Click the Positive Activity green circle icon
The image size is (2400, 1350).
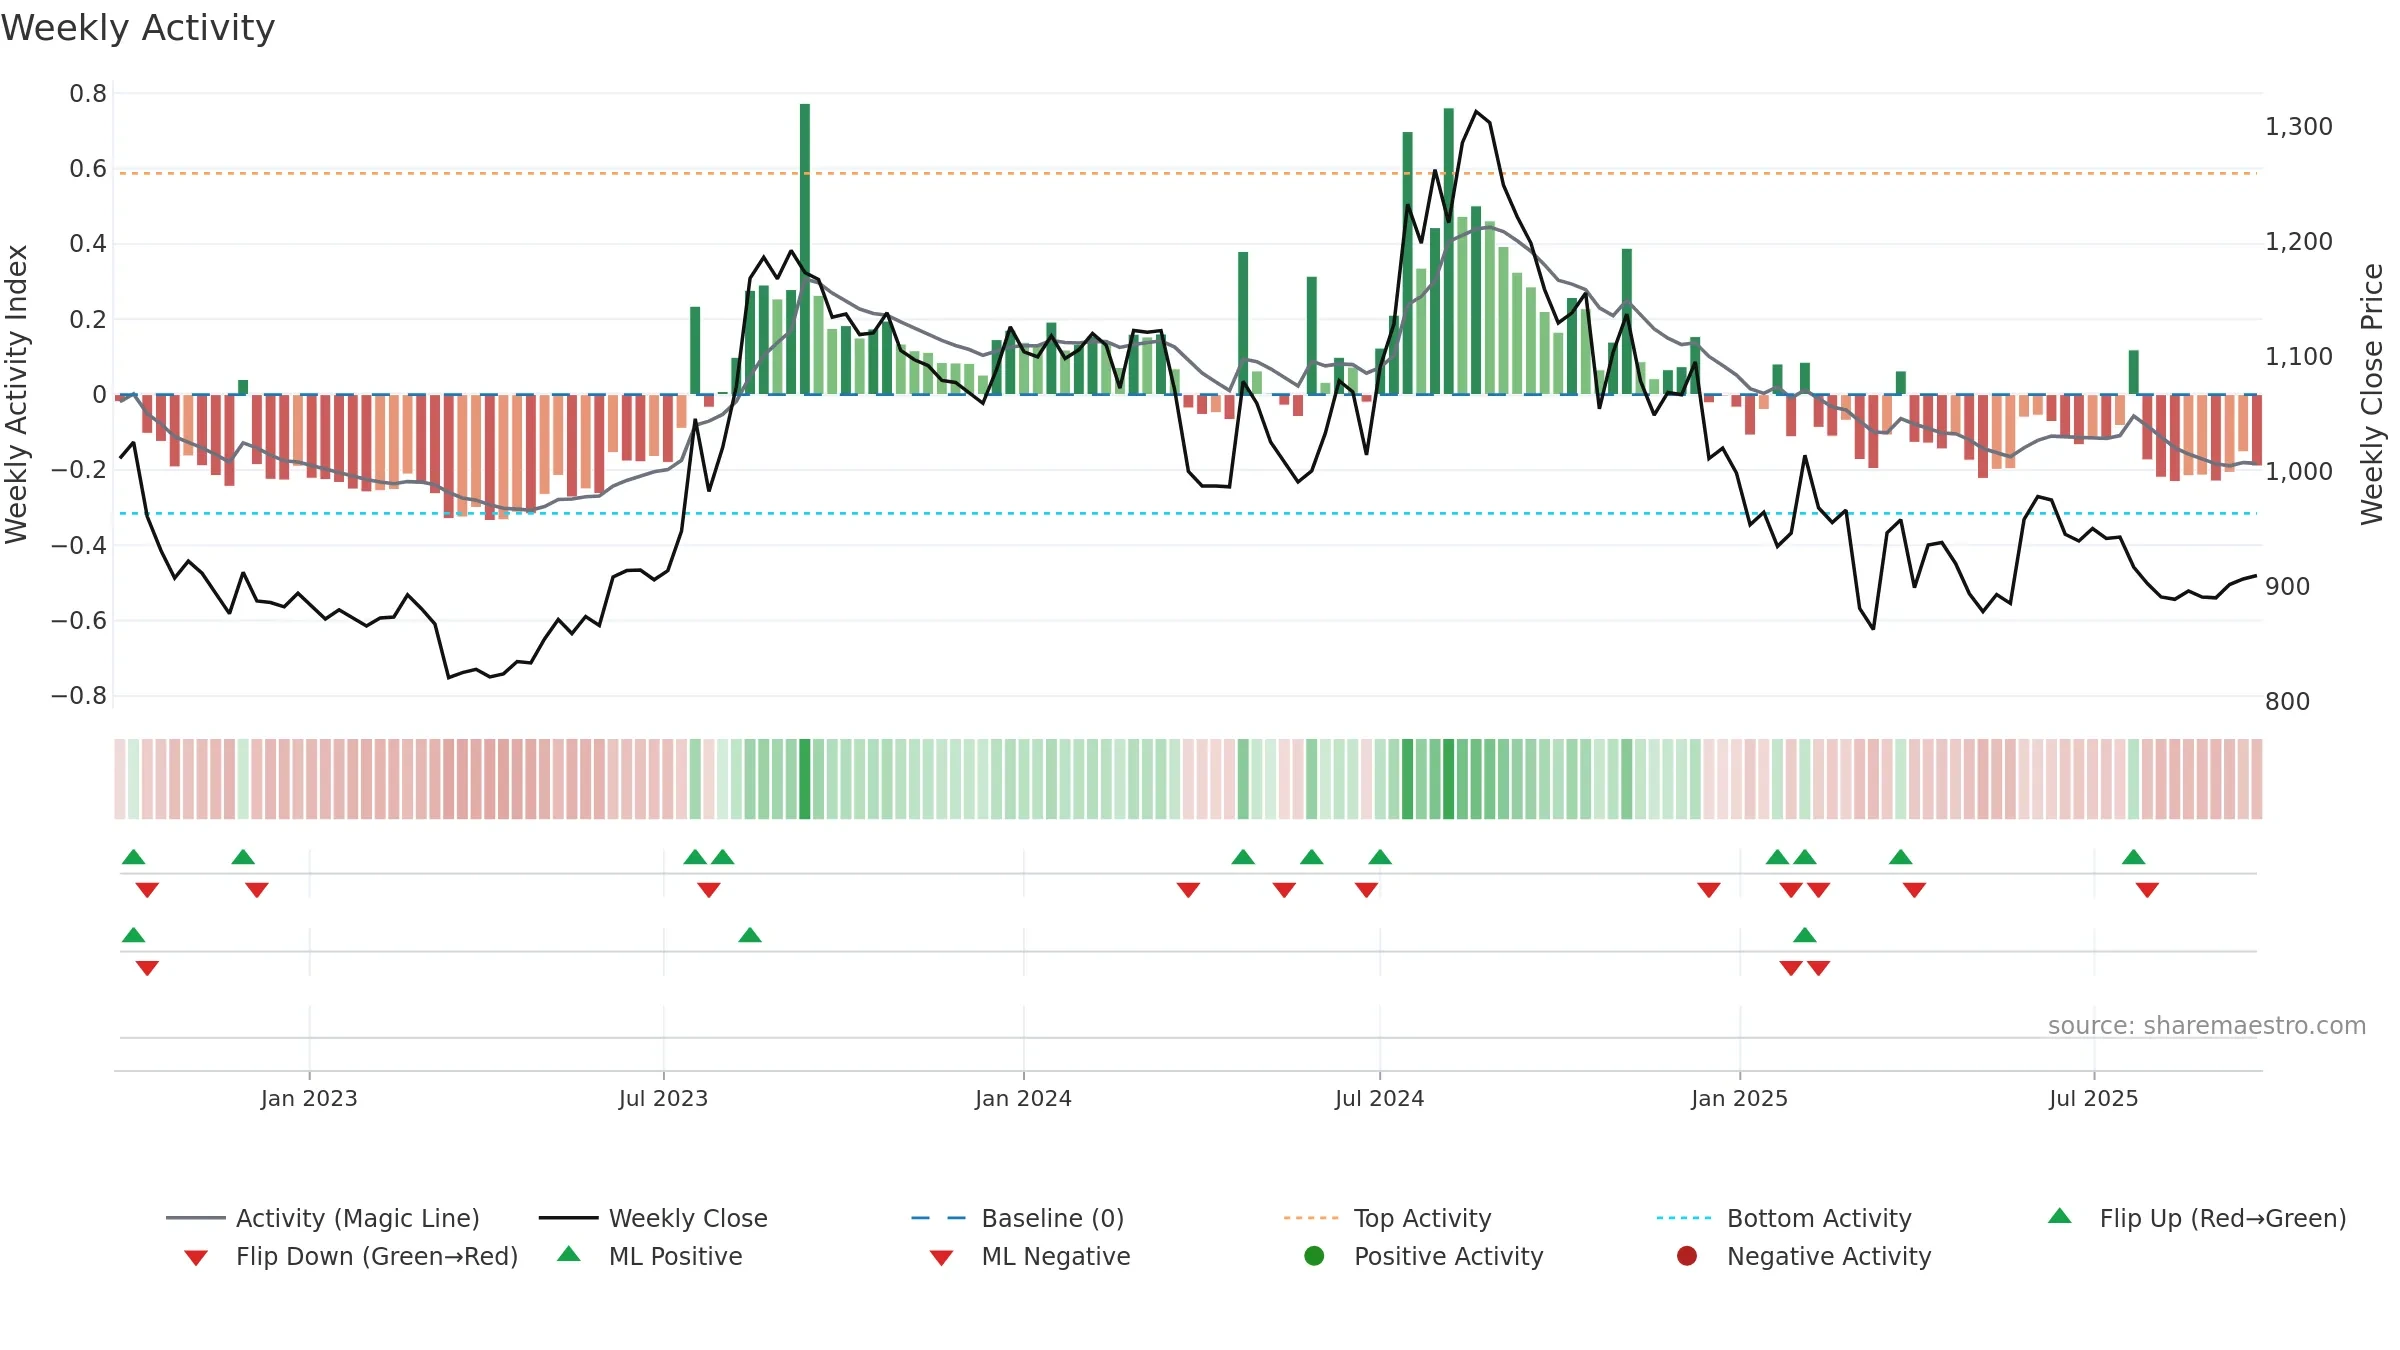1315,1255
